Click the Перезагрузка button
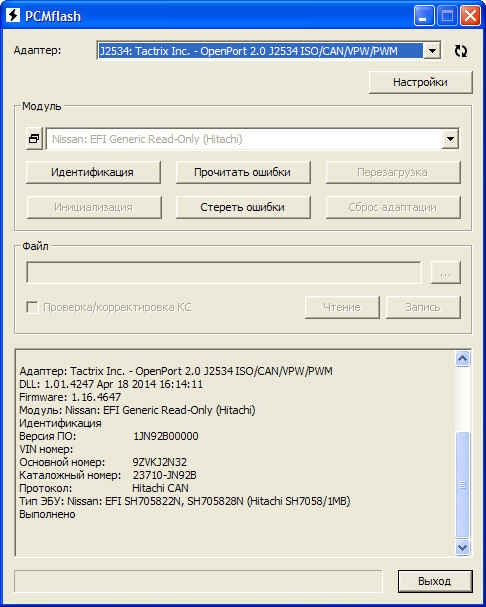This screenshot has width=486, height=607. click(x=393, y=172)
